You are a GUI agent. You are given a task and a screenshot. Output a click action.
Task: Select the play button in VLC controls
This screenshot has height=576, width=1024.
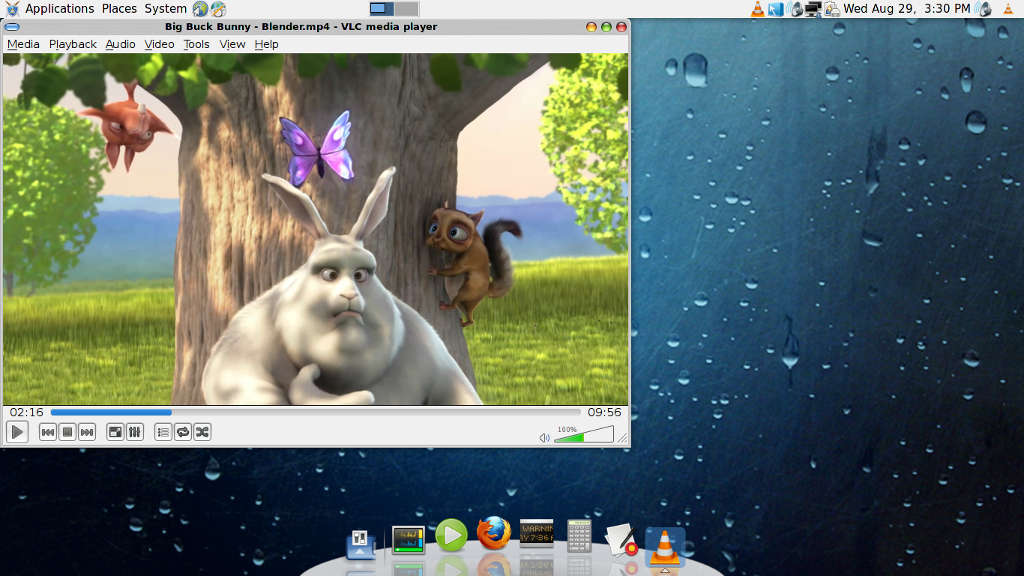pyautogui.click(x=17, y=431)
